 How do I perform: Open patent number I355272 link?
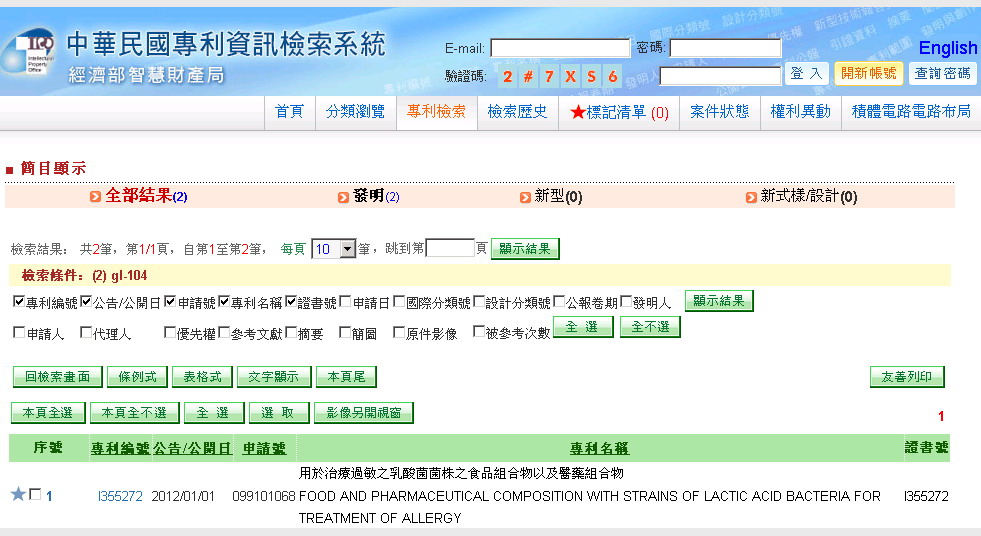(120, 496)
